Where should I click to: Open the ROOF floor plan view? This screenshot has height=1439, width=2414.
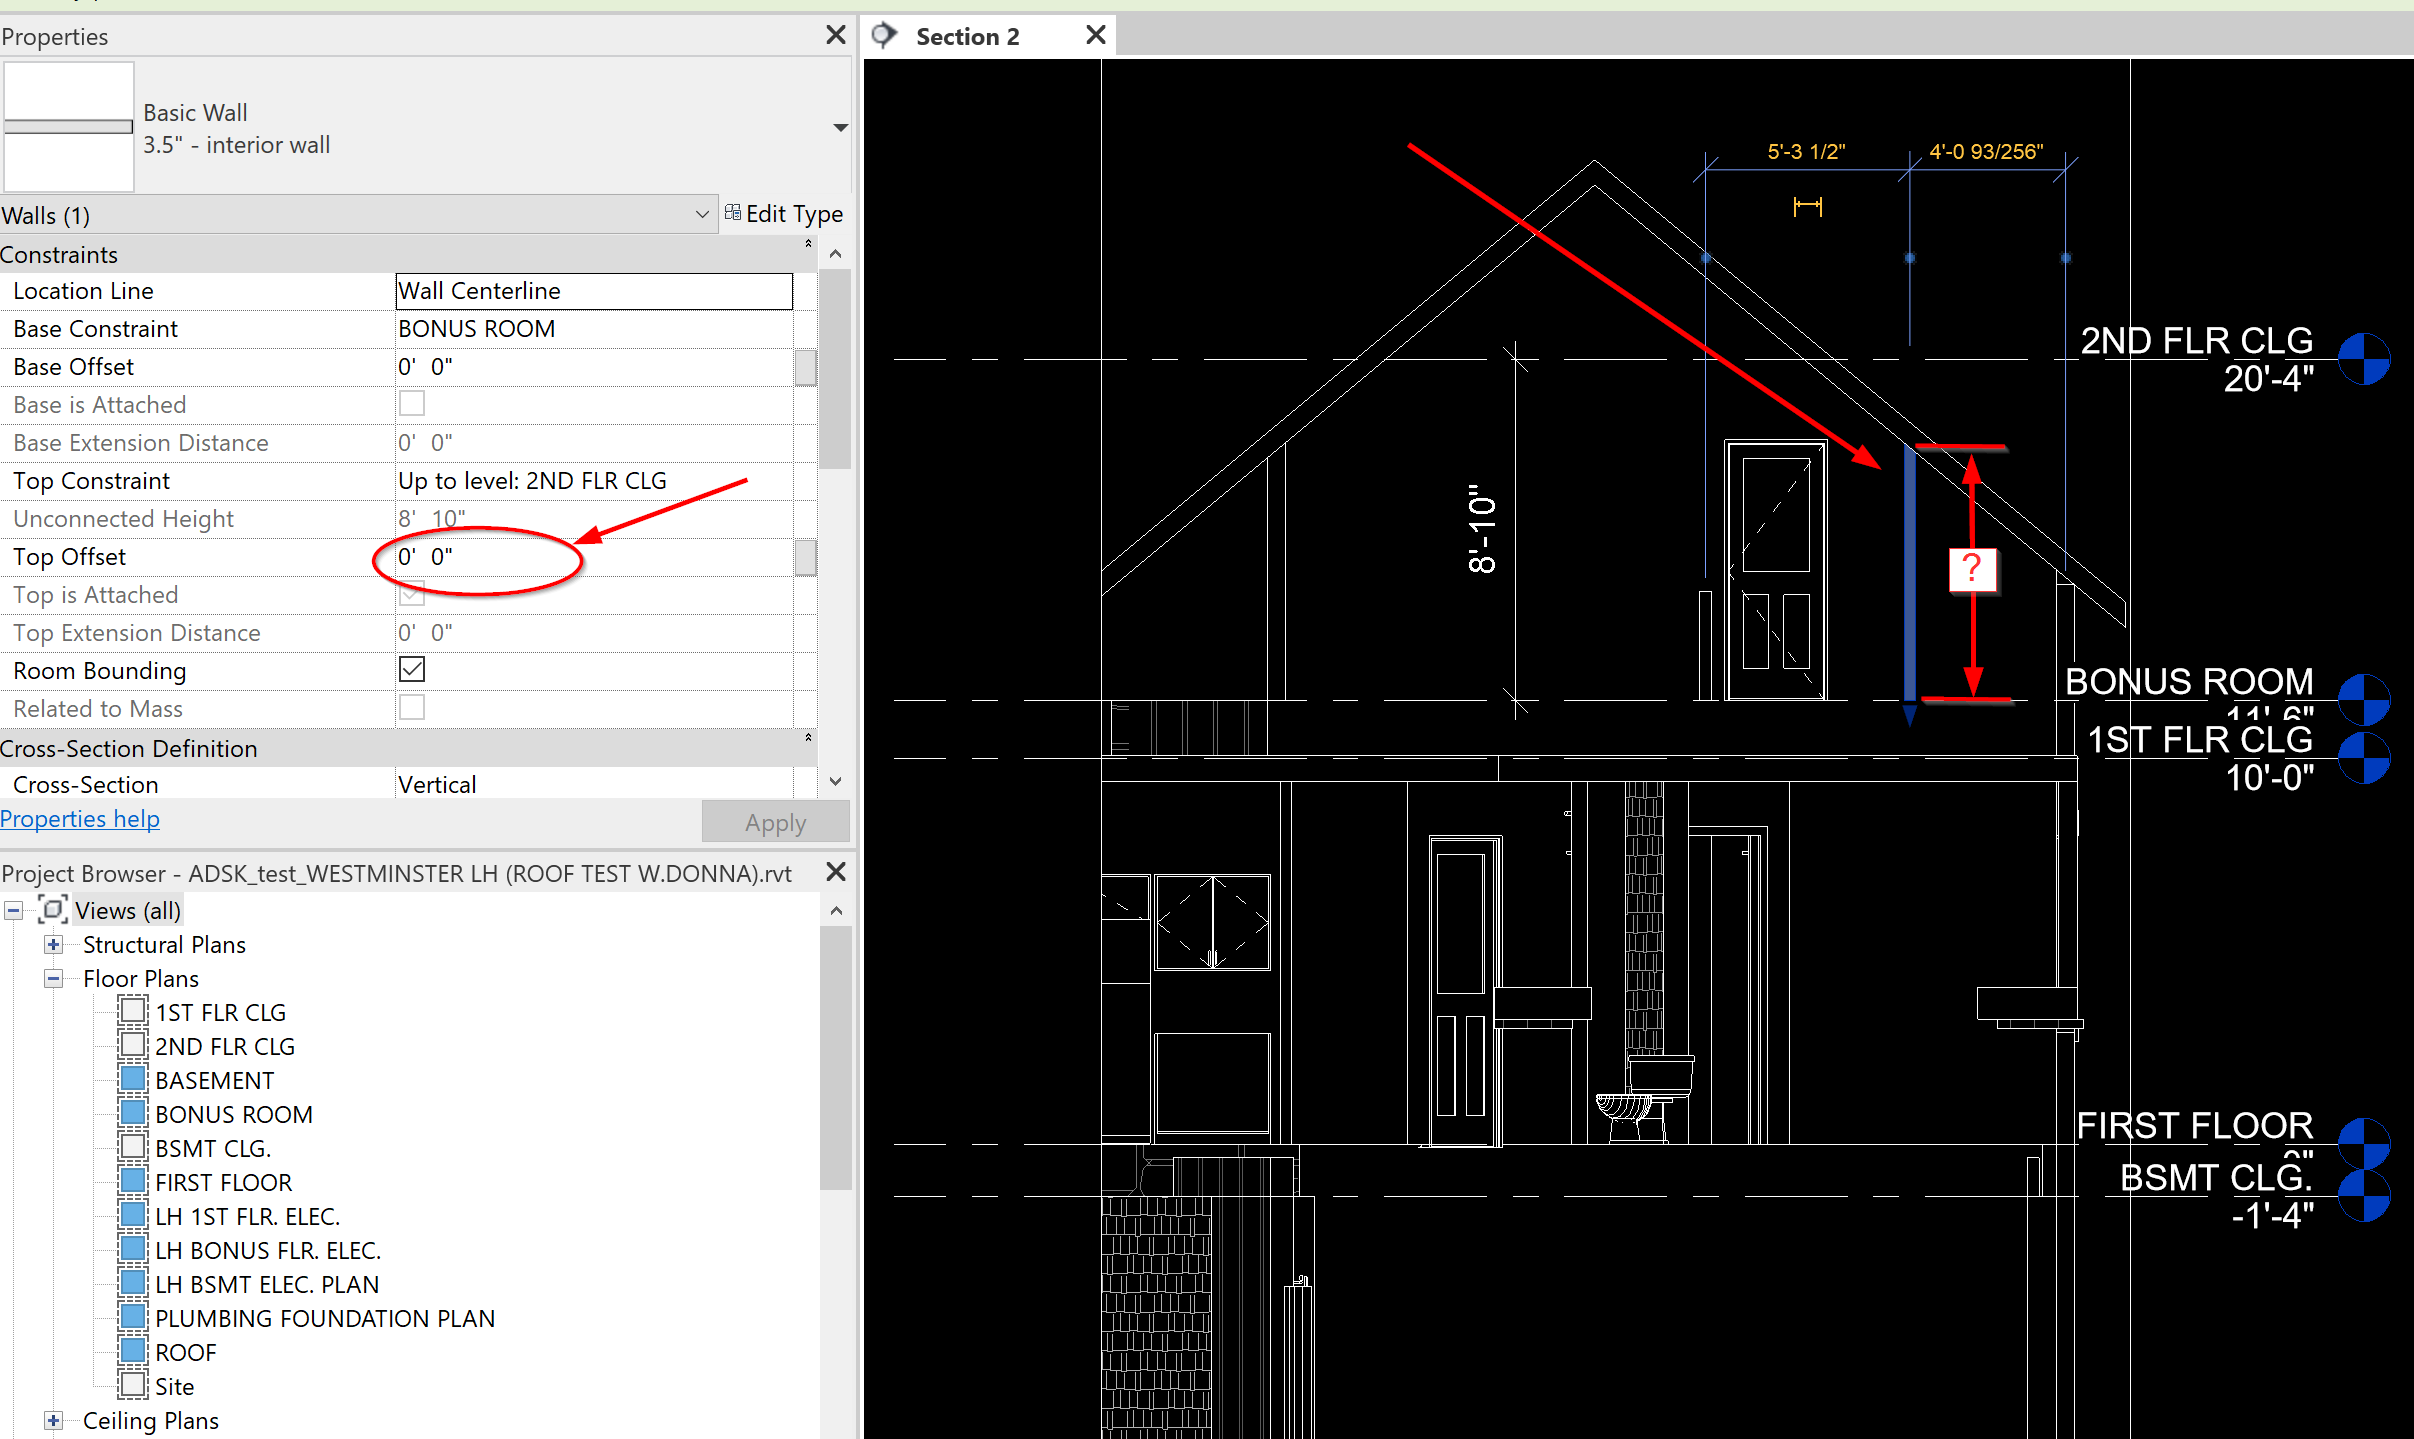187,1351
